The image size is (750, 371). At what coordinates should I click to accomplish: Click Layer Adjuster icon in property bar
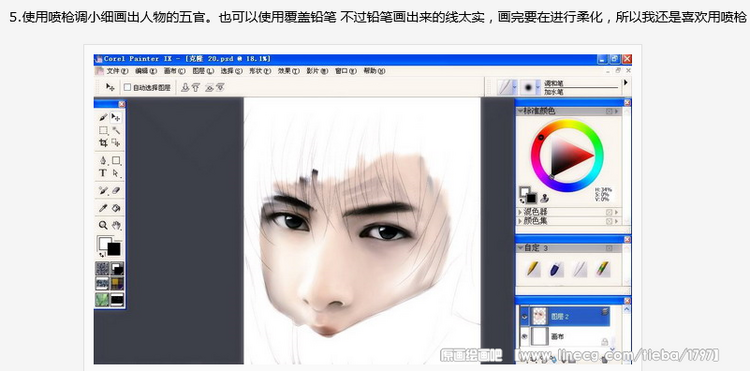coord(110,87)
